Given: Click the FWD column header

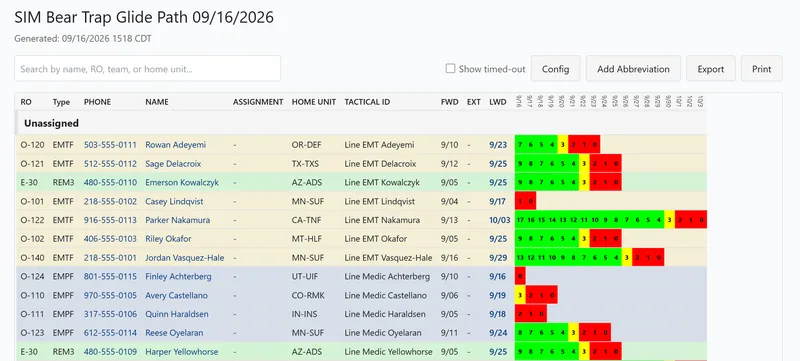Looking at the screenshot, I should click(x=449, y=102).
